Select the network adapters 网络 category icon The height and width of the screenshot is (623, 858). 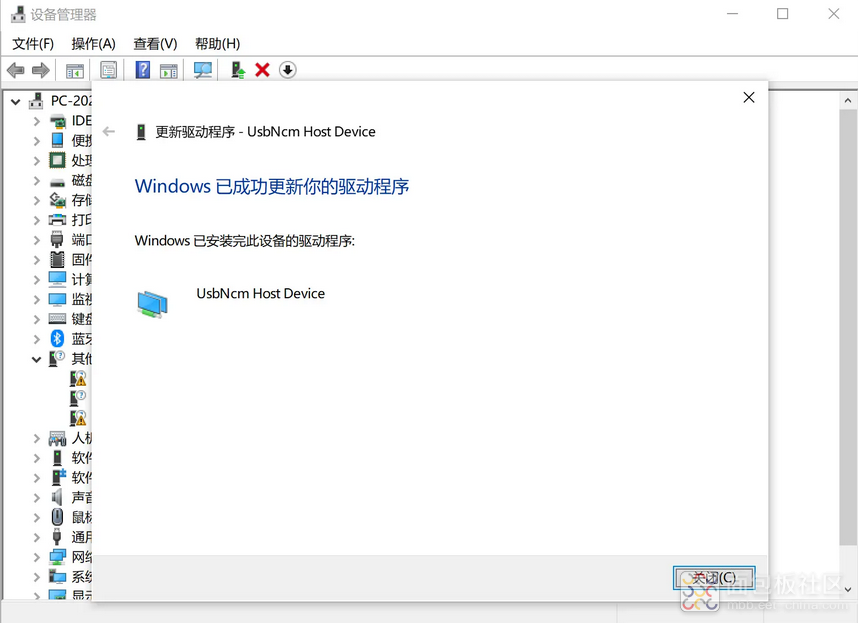pos(57,557)
